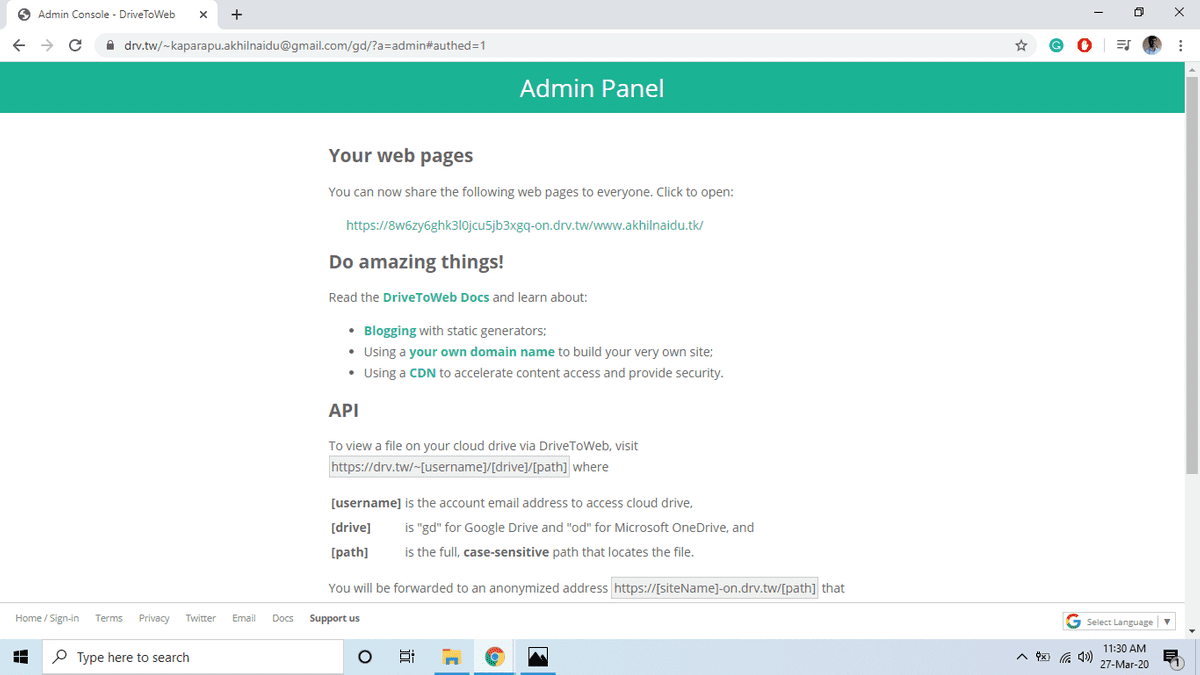This screenshot has width=1200, height=675.
Task: Open the Photos app taskbar icon
Action: point(538,657)
